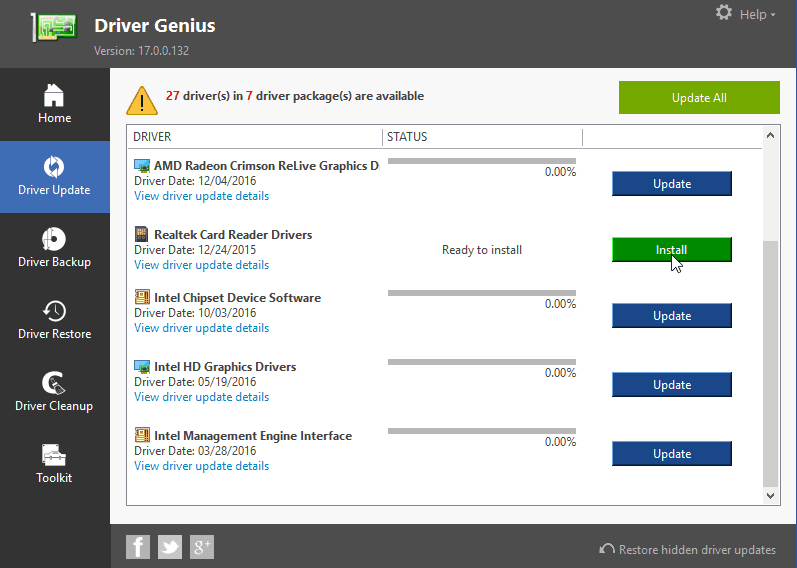Click the vertical scrollbar thumb
797x568 pixels.
coord(771,364)
